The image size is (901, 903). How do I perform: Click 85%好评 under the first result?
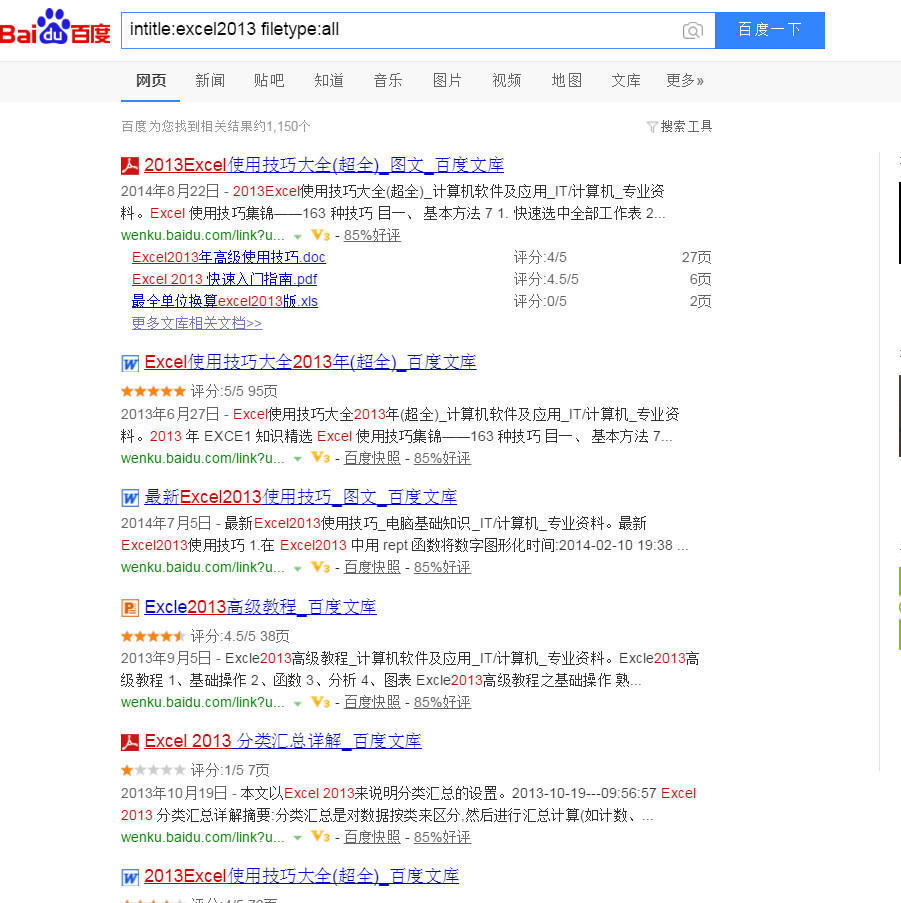coord(372,236)
